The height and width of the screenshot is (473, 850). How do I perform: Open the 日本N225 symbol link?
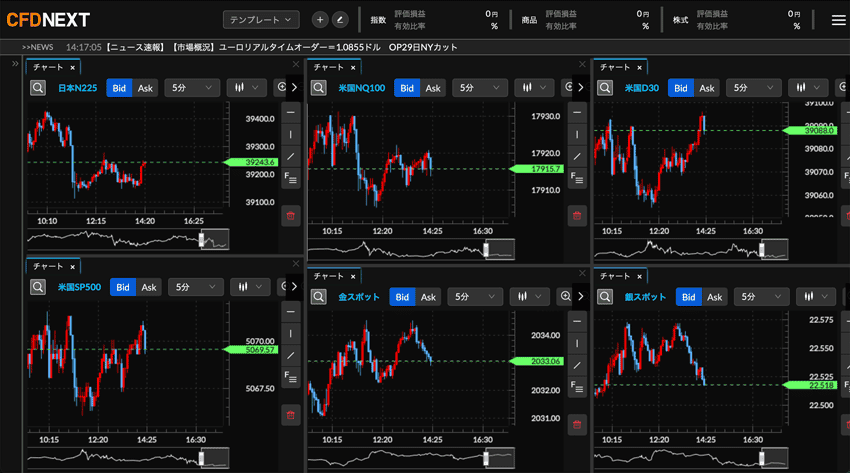click(78, 88)
